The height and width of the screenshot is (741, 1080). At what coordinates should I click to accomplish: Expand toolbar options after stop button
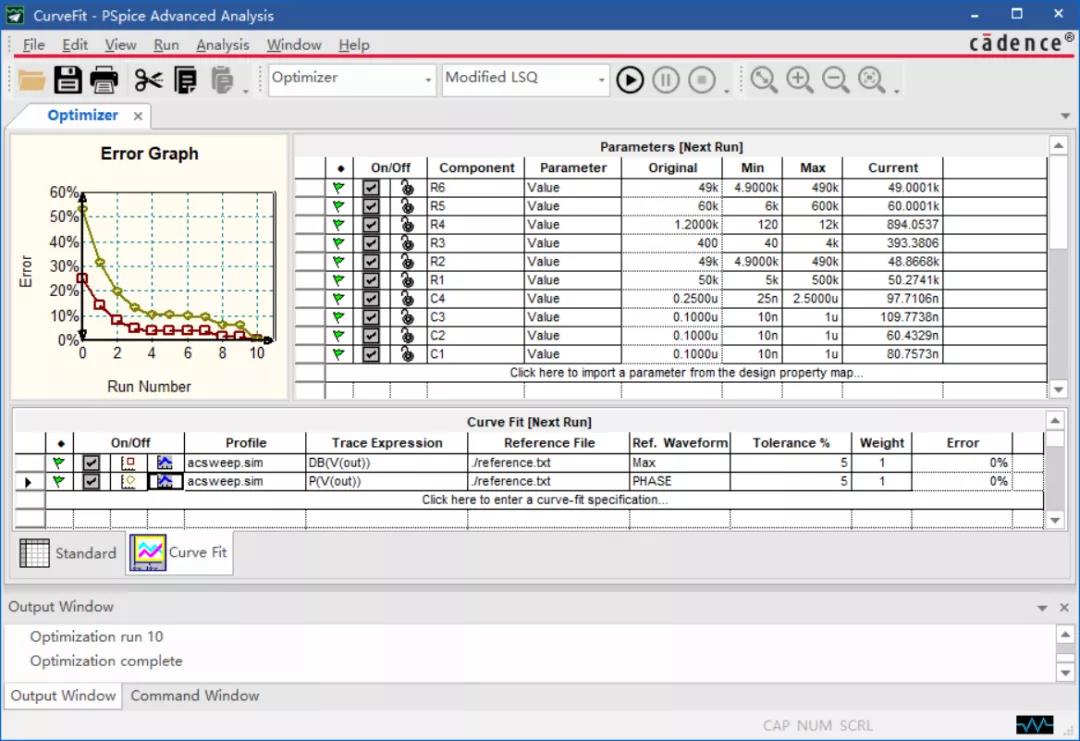(x=727, y=92)
